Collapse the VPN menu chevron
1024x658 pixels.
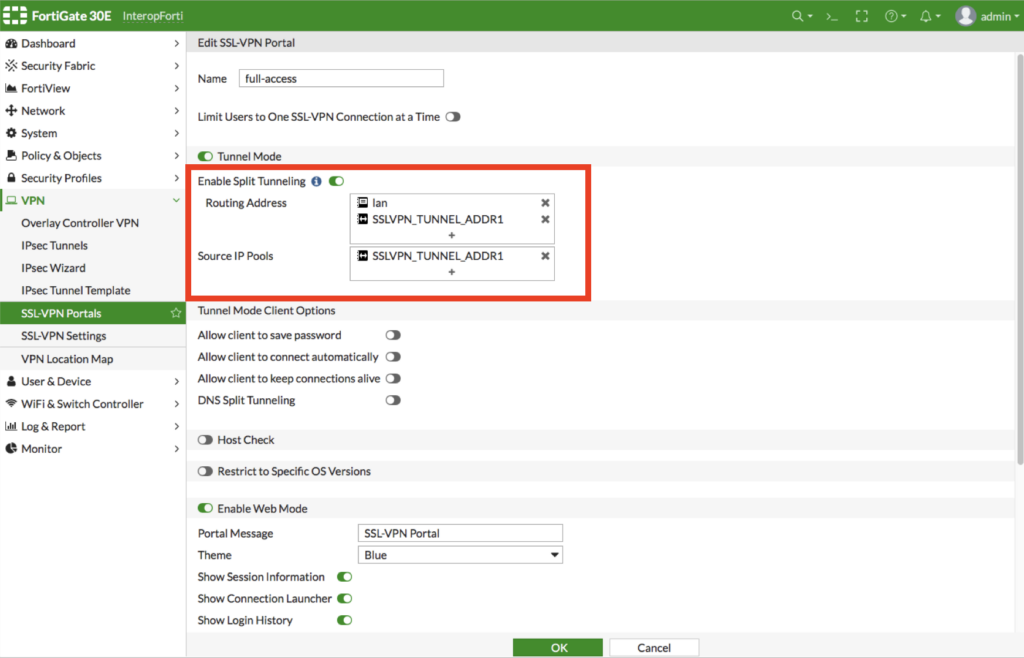coord(176,200)
